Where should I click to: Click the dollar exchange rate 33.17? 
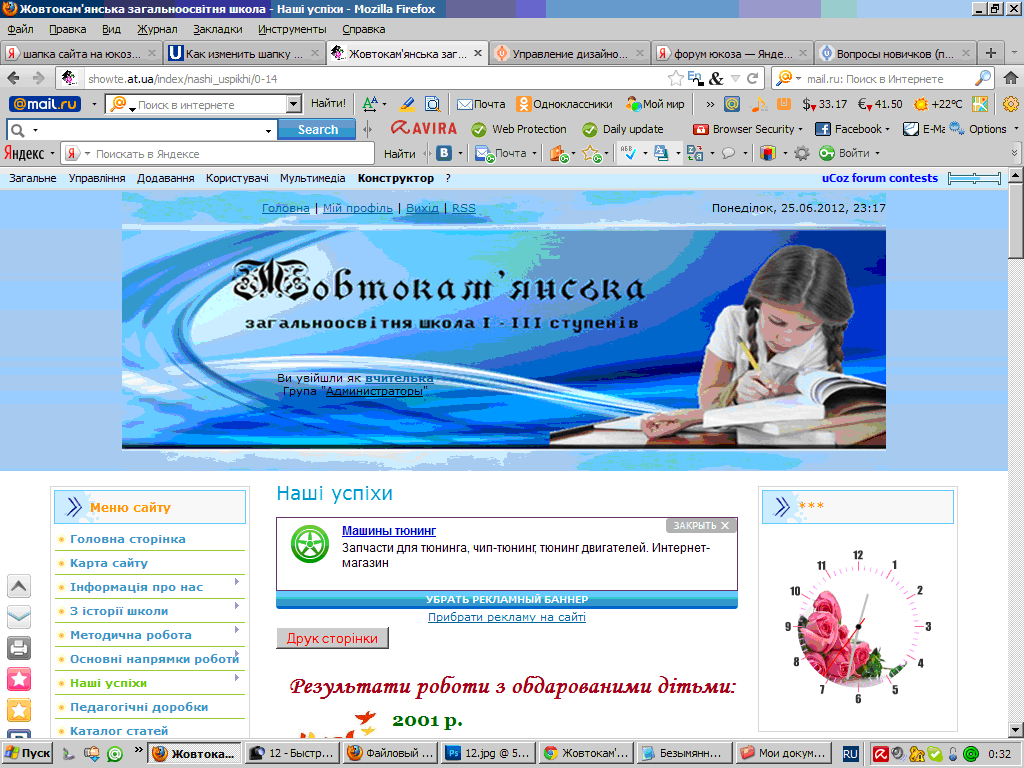(x=825, y=104)
